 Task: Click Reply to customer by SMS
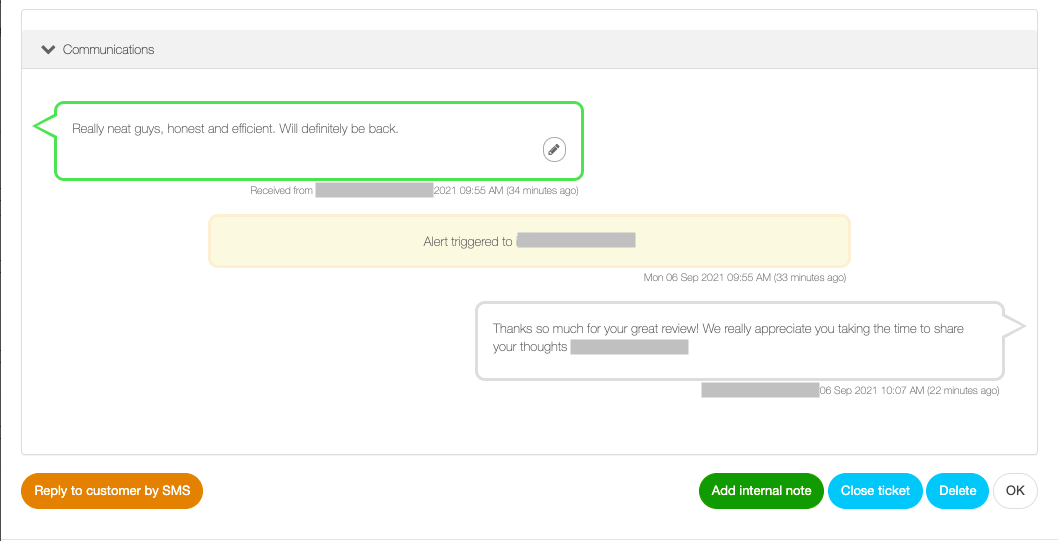(112, 490)
